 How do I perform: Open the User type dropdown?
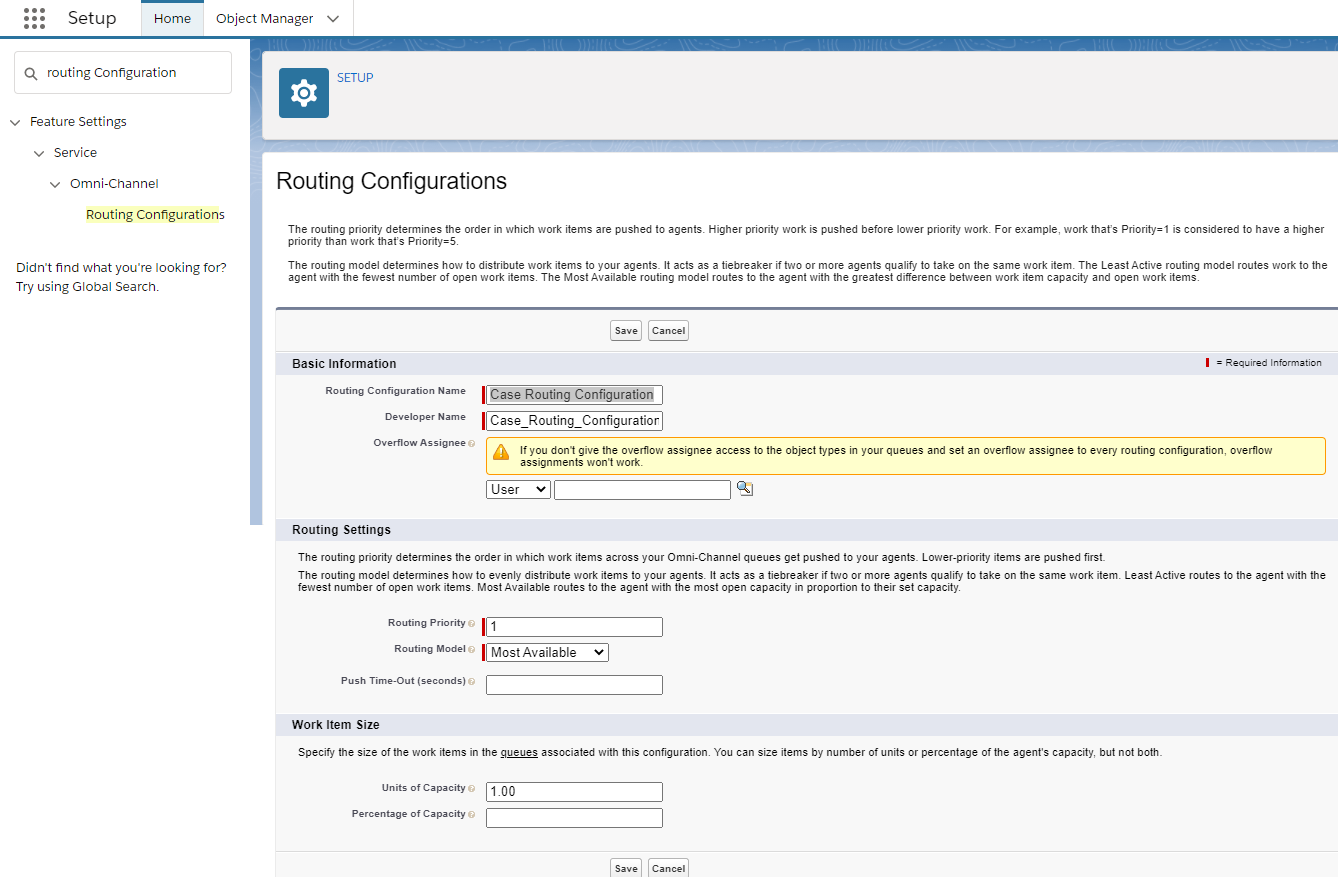click(x=517, y=489)
